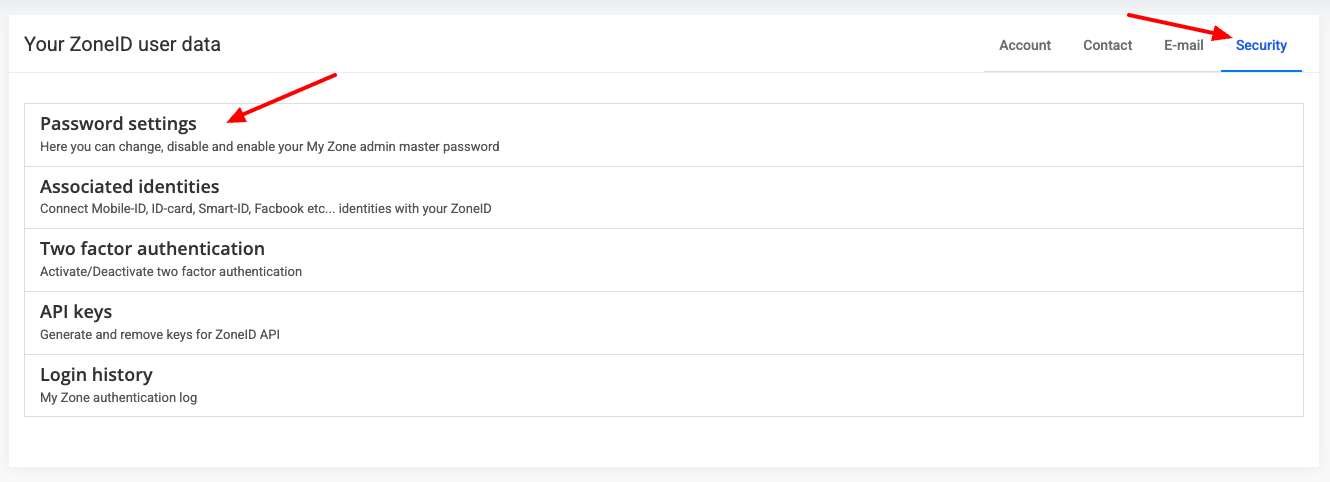Open the Login history section
The height and width of the screenshot is (482, 1330).
[x=96, y=375]
